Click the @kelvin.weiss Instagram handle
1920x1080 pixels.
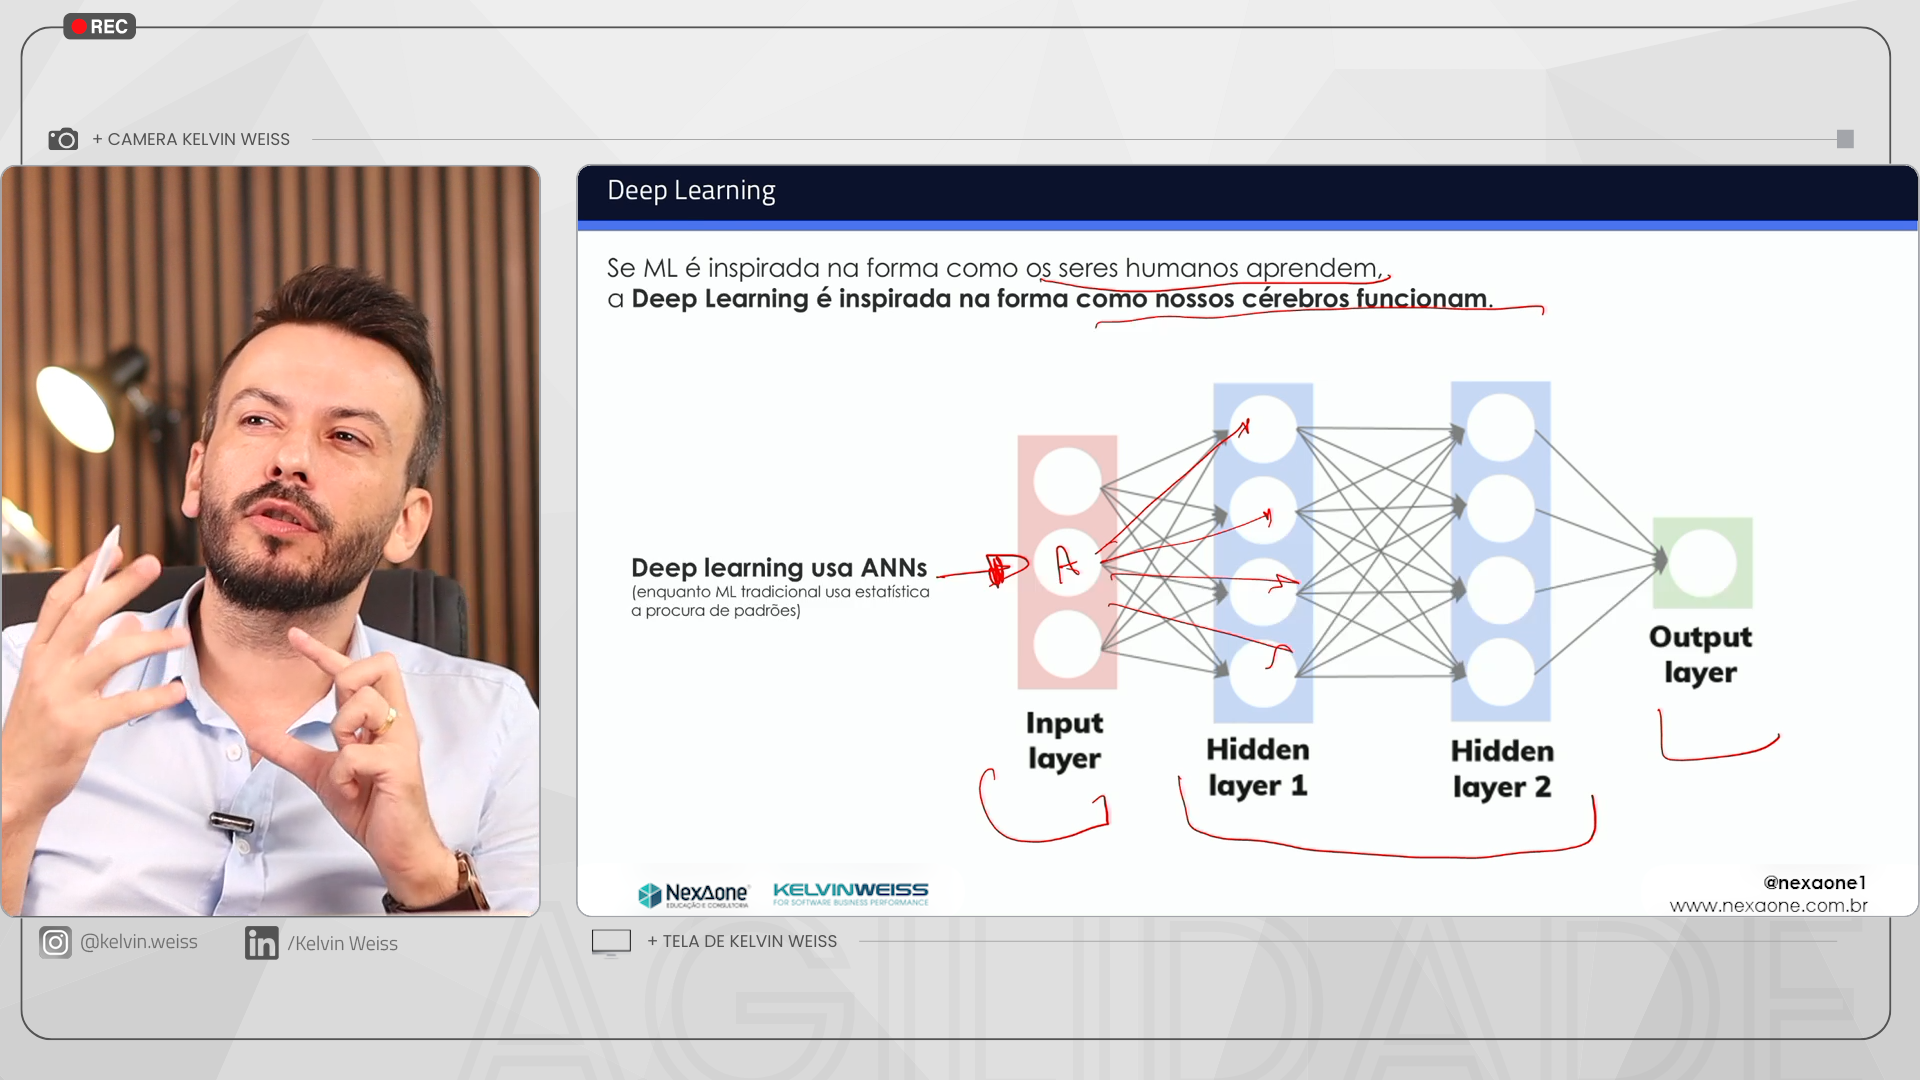pos(139,942)
